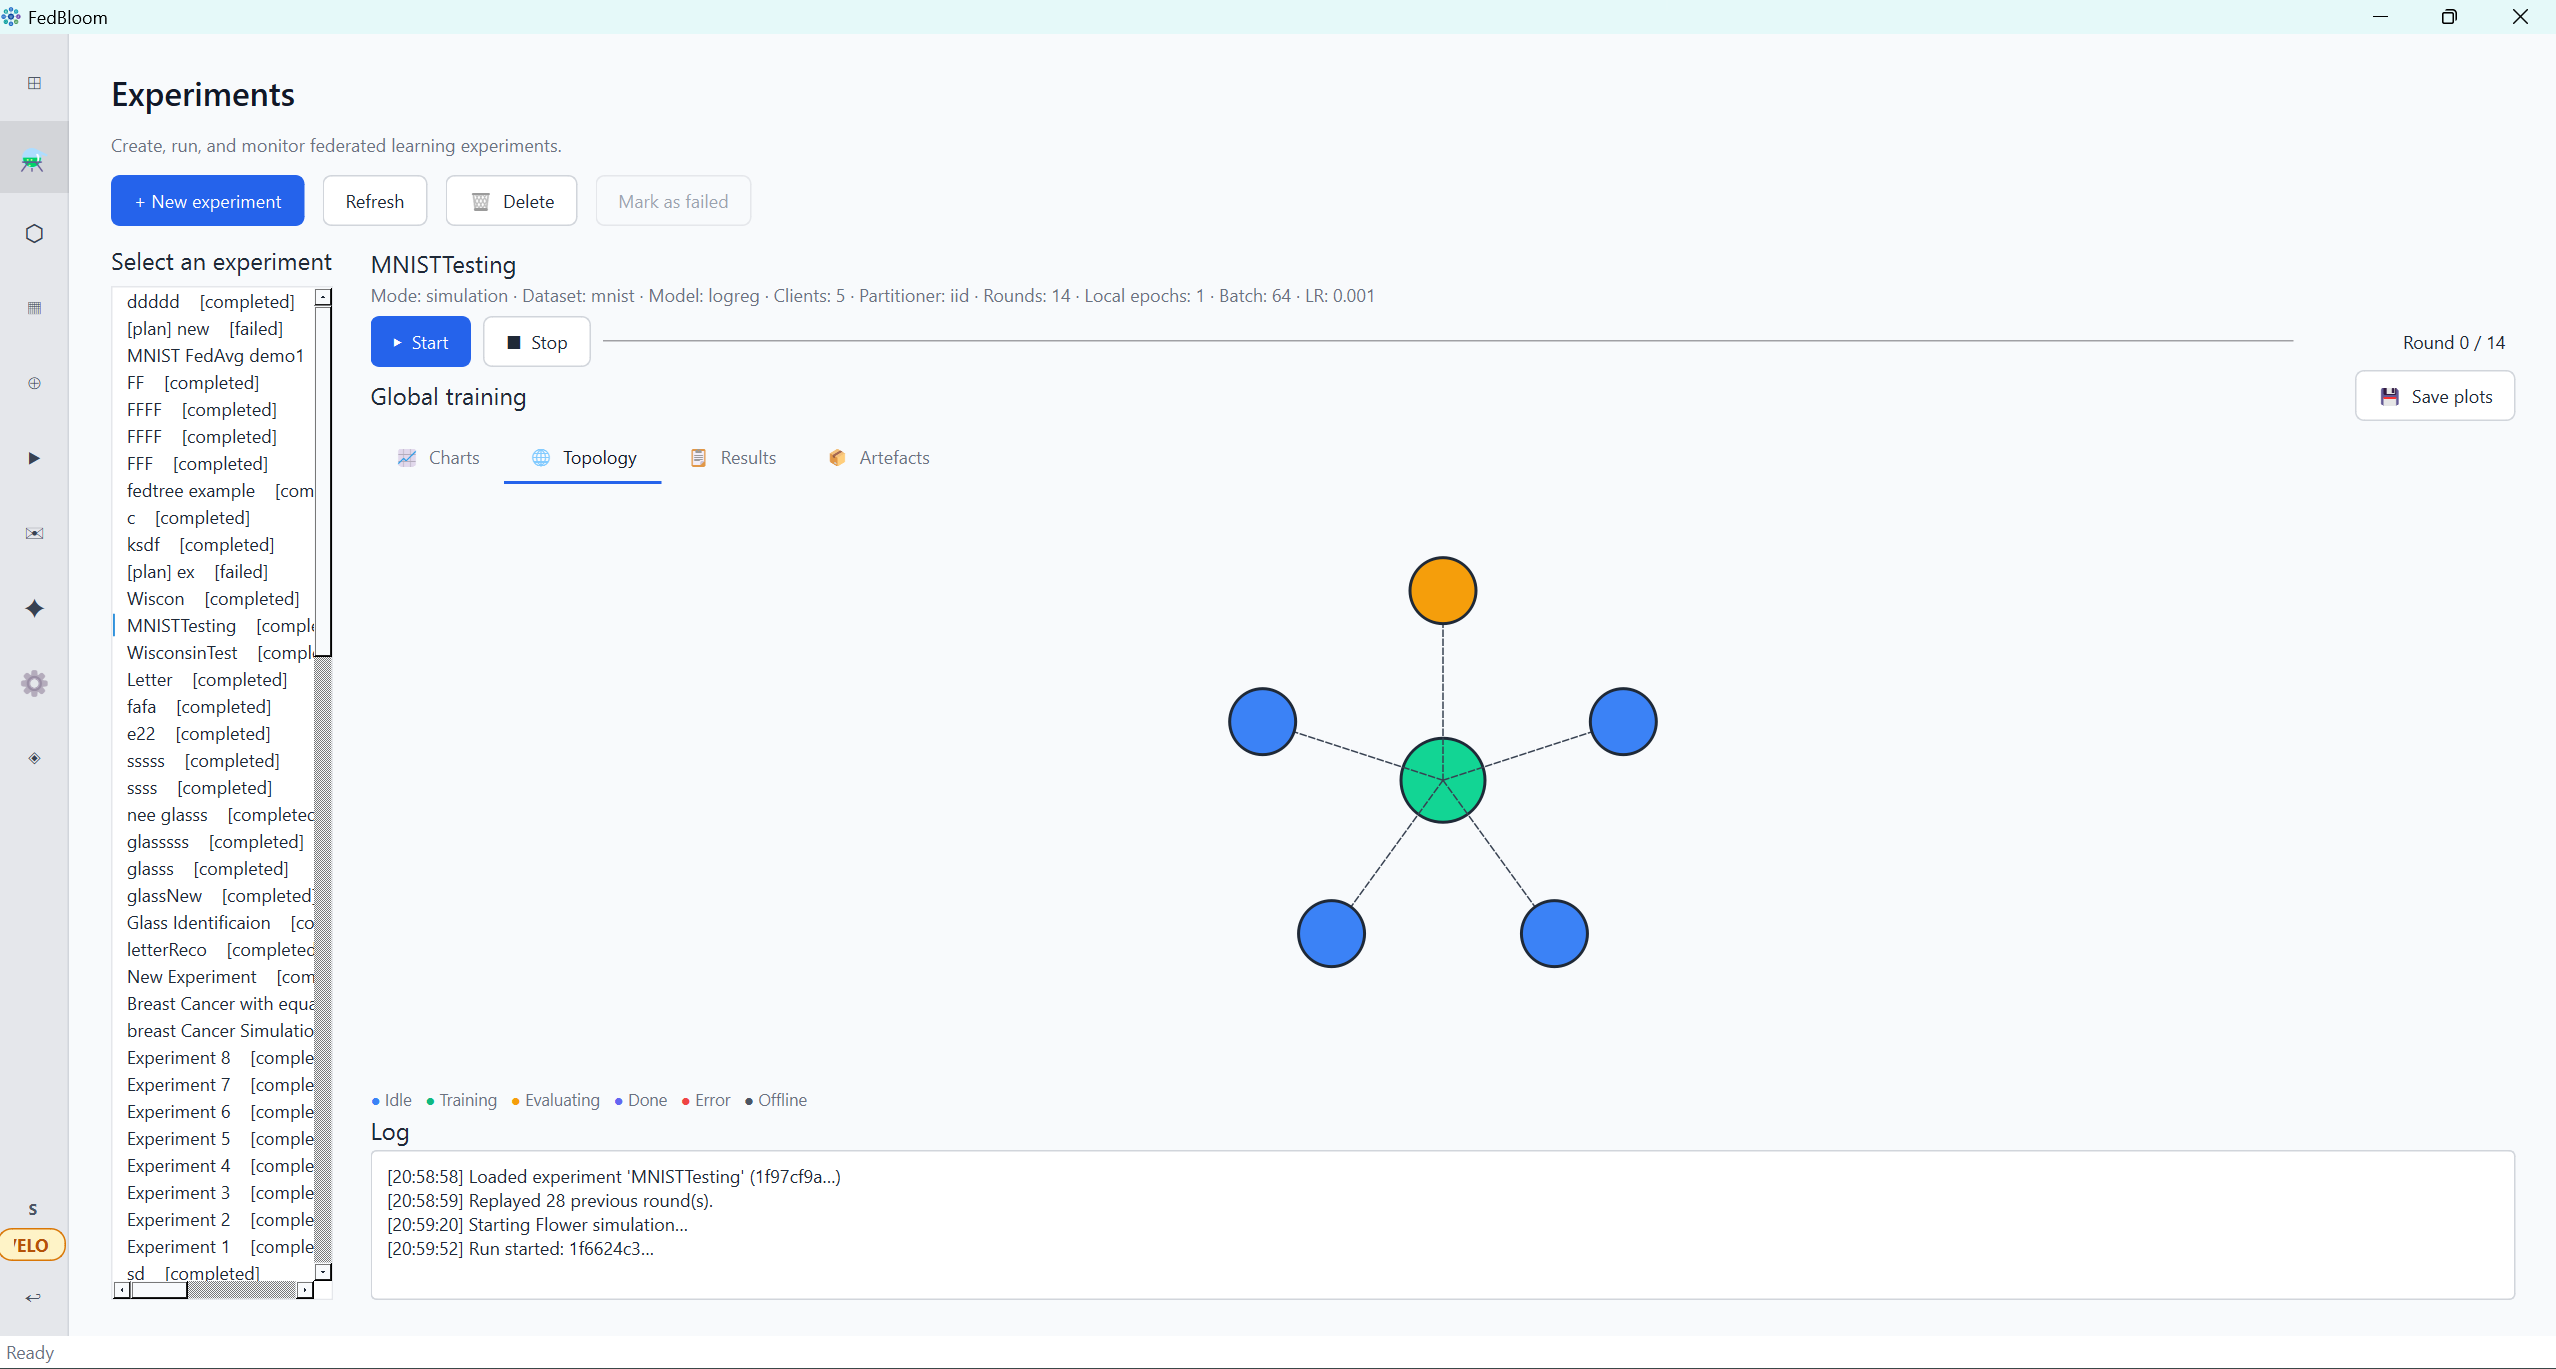Click floppy disk icon on Save plots

click(x=2390, y=396)
